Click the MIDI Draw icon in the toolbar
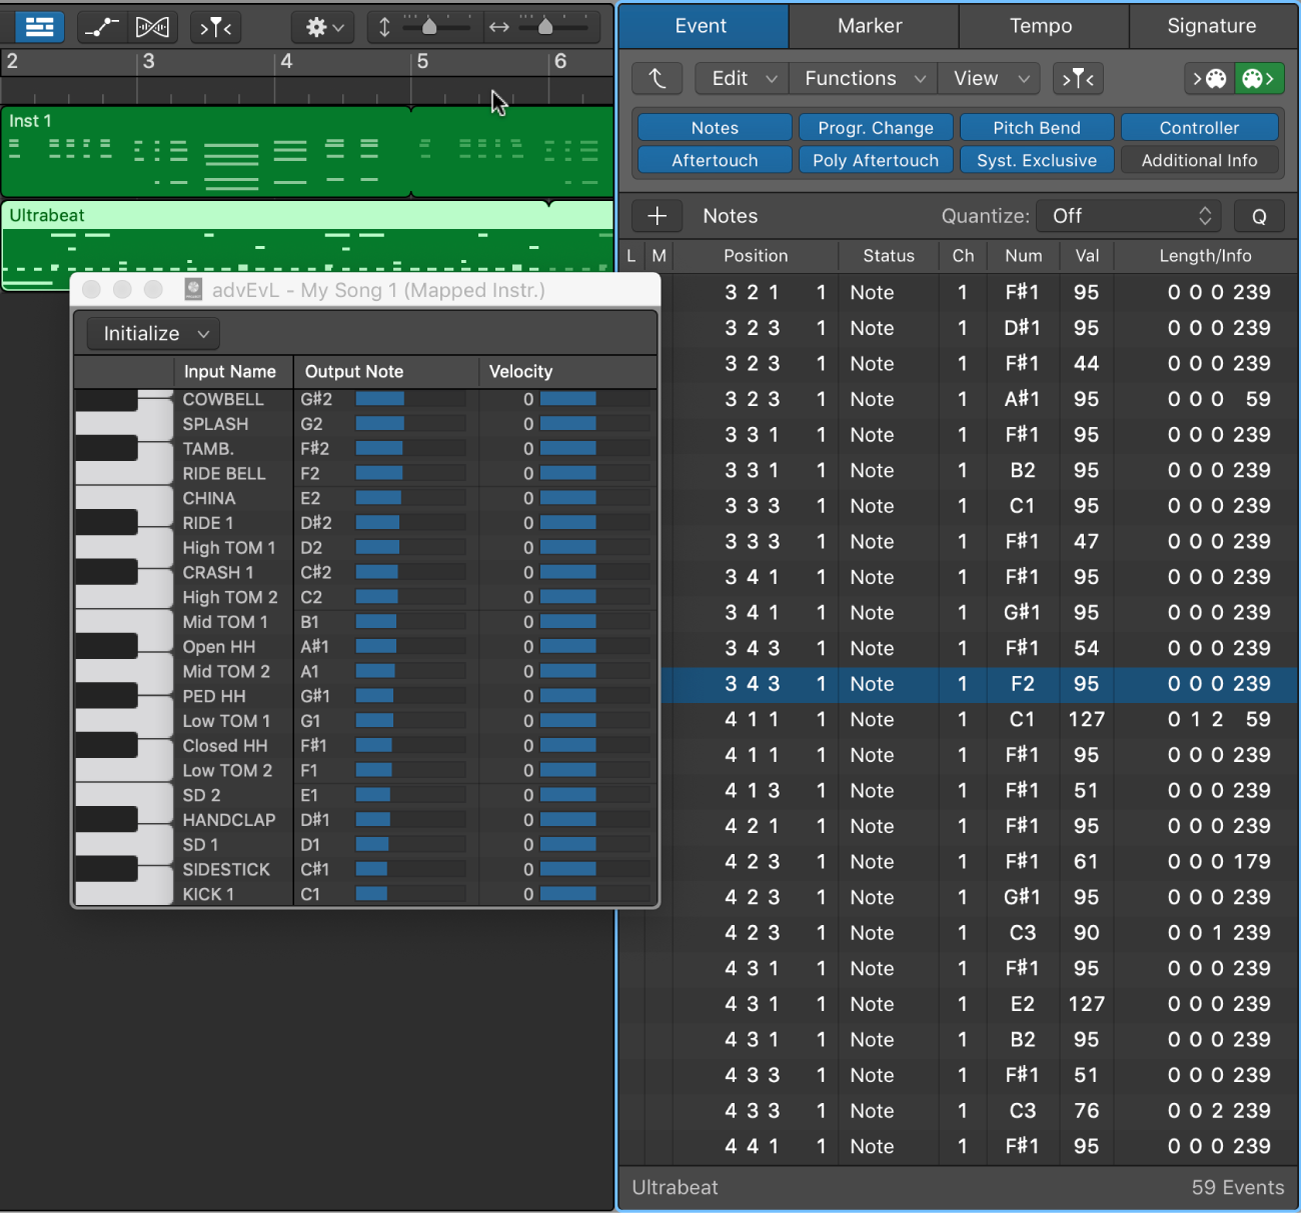The image size is (1301, 1213). click(x=101, y=27)
